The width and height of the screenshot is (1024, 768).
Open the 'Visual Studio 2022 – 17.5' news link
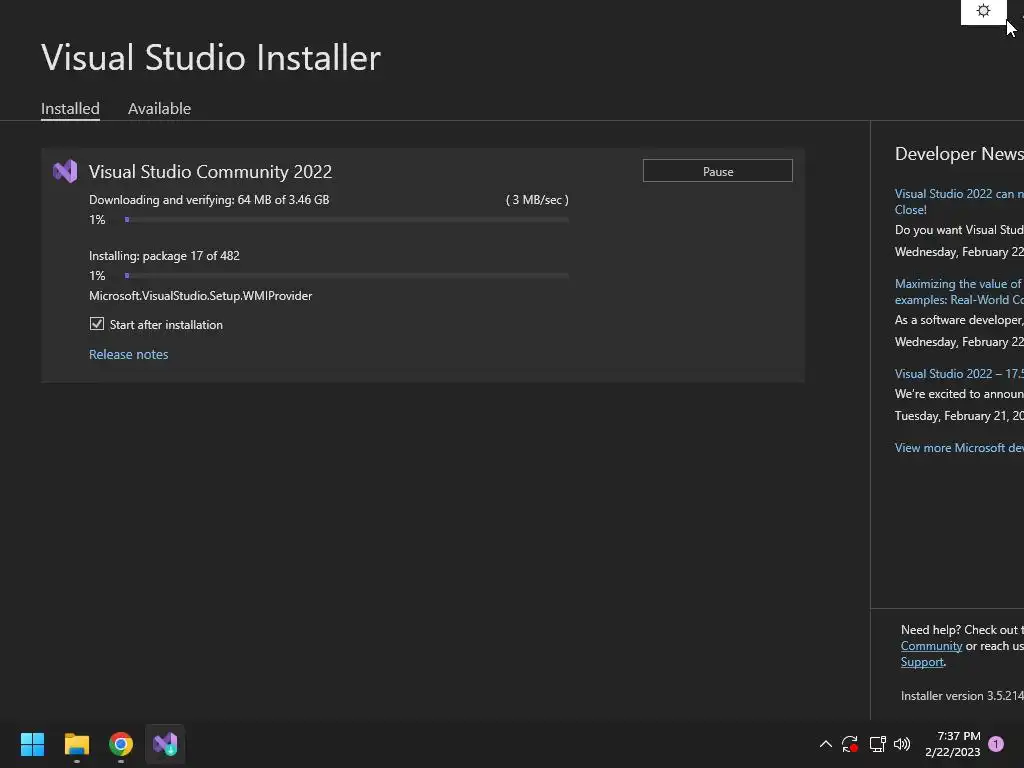point(959,374)
